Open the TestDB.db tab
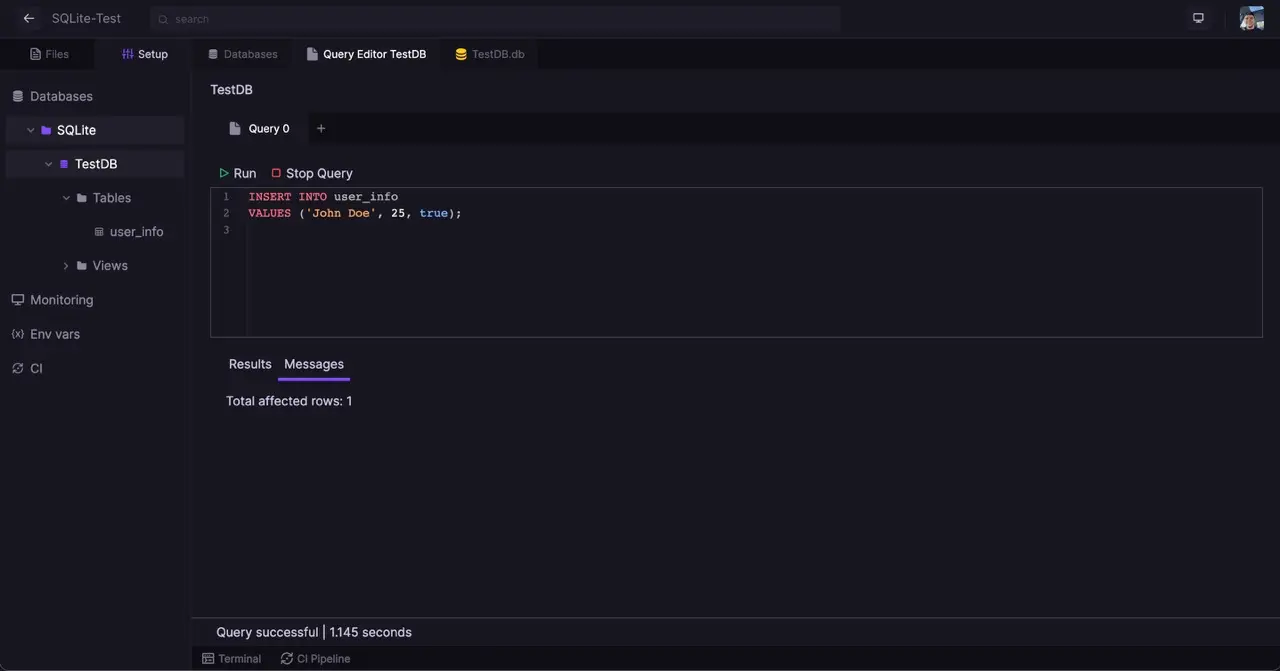 (489, 54)
